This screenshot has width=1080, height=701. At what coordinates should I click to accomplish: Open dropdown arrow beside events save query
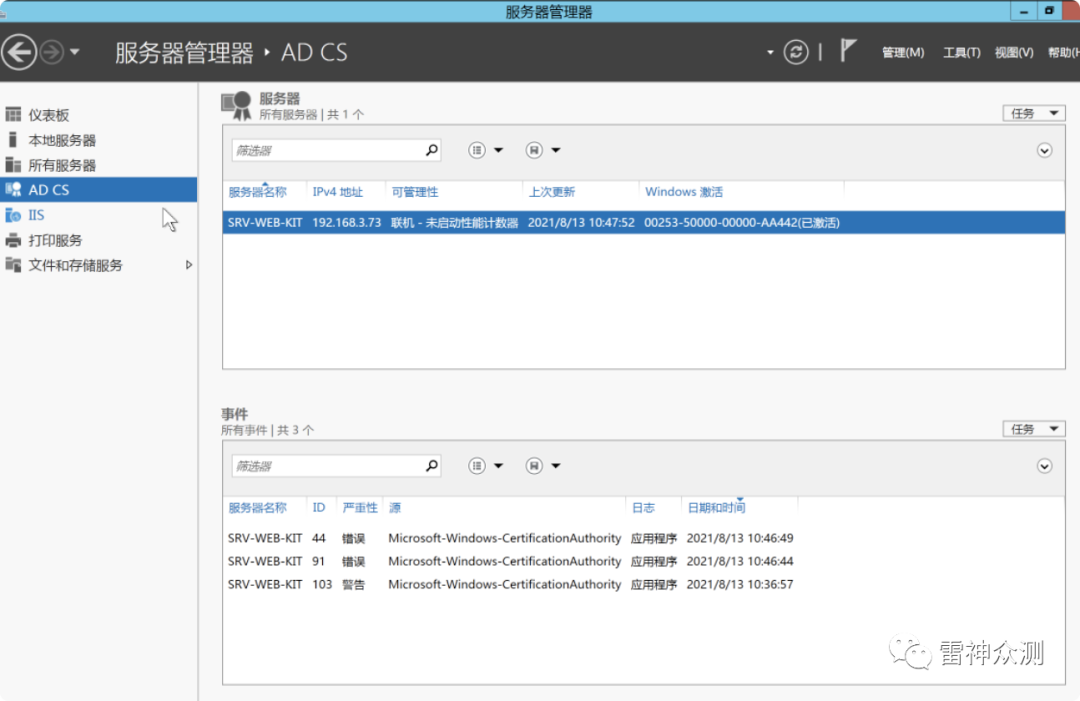[556, 466]
